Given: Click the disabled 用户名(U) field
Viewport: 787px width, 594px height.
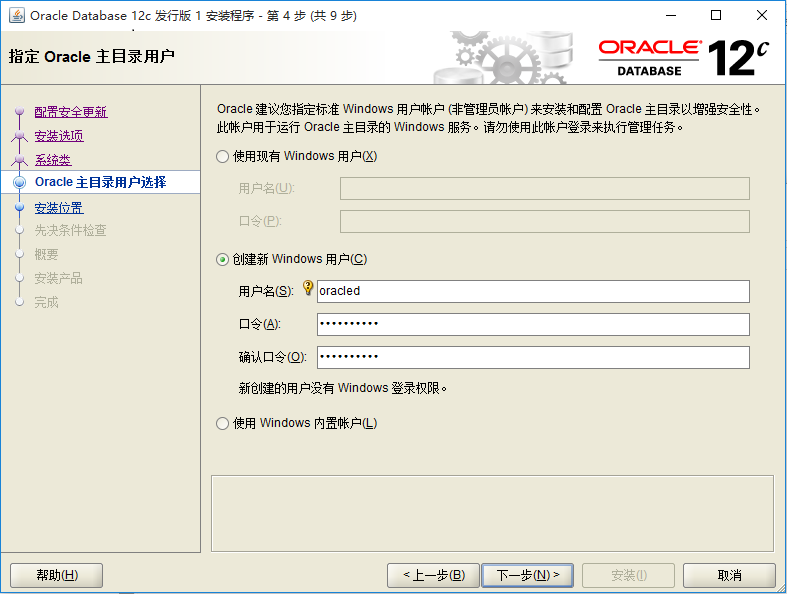Looking at the screenshot, I should click(x=545, y=188).
